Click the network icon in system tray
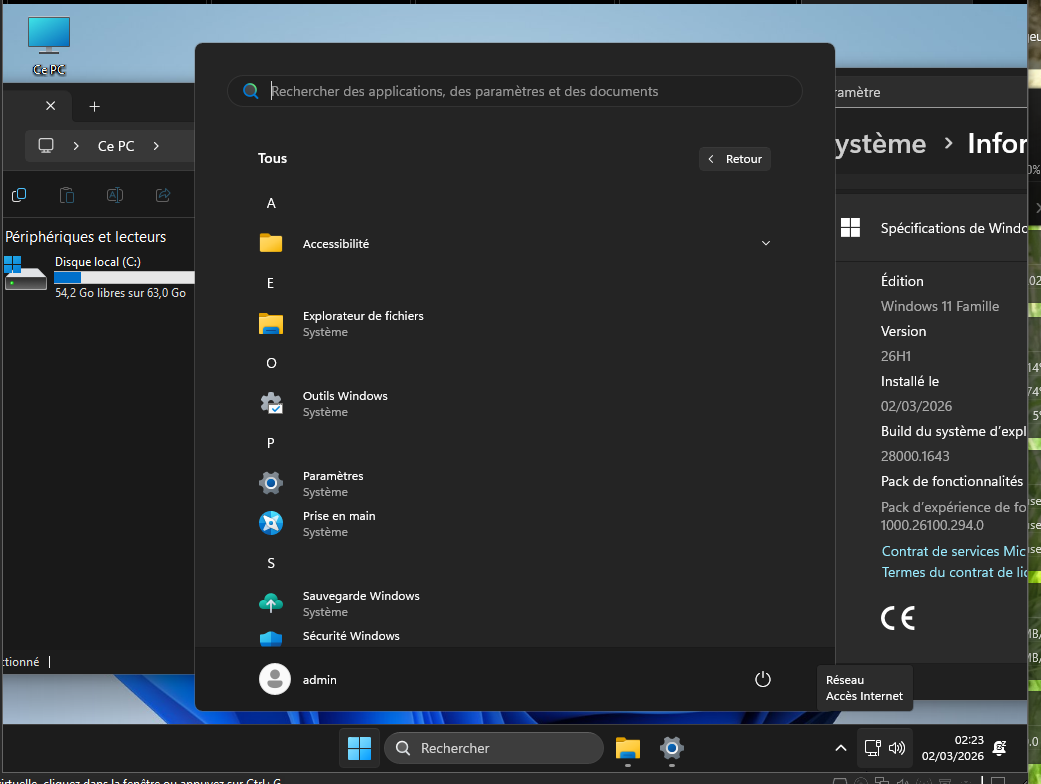Viewport: 1041px width, 784px height. [872, 748]
